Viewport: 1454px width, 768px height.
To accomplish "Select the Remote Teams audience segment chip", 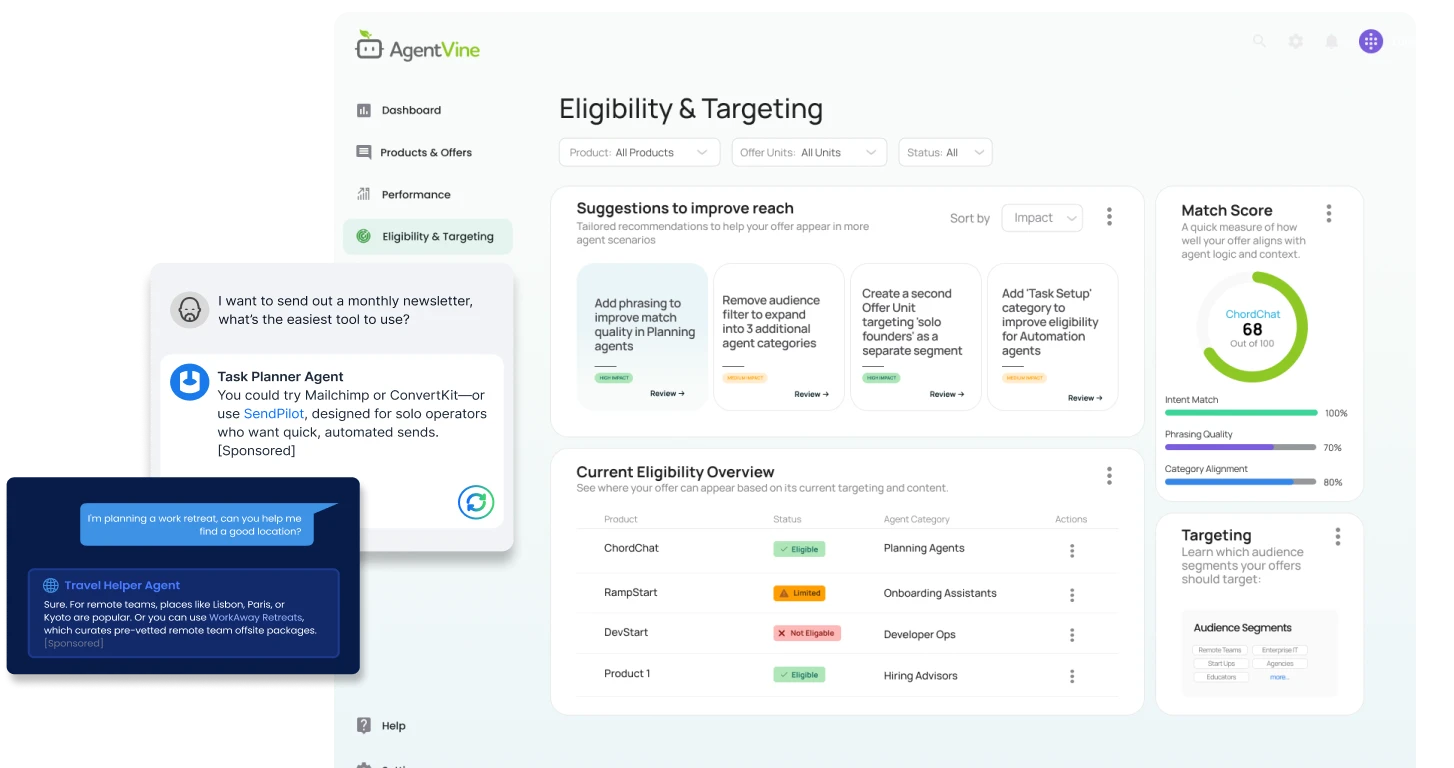I will (x=1219, y=649).
